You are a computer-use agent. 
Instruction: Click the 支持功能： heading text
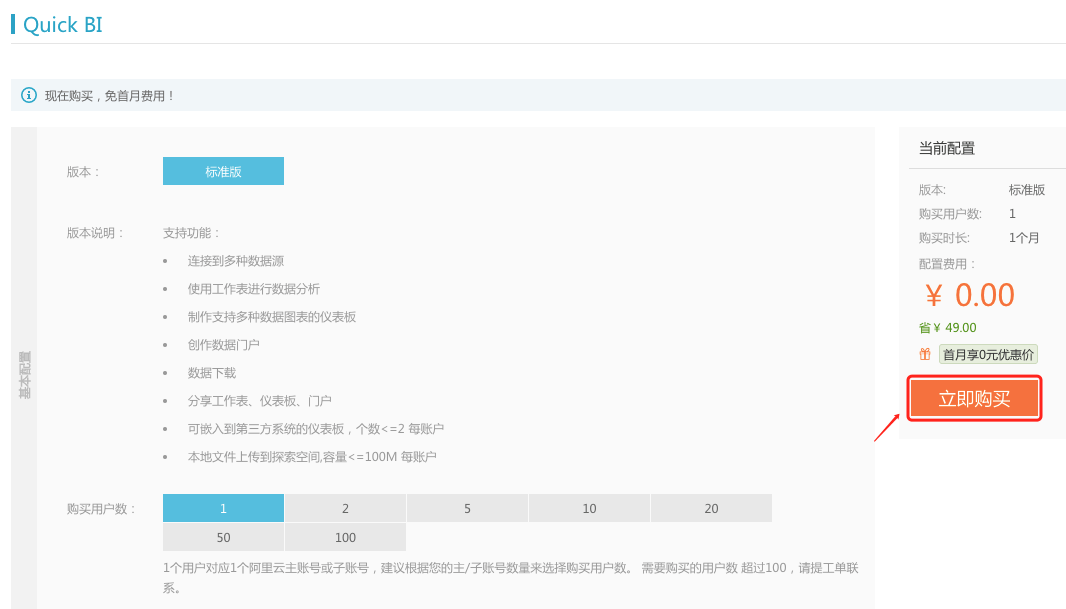click(x=192, y=233)
